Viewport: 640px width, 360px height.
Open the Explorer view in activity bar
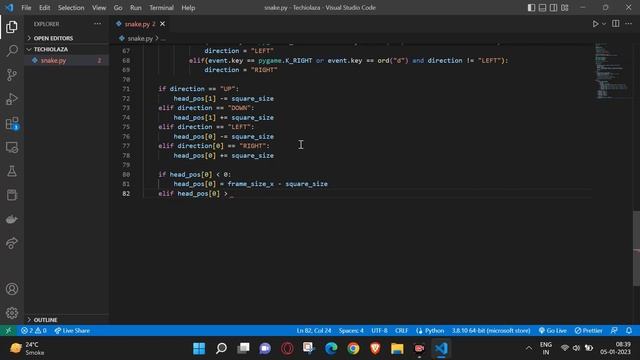tap(12, 27)
